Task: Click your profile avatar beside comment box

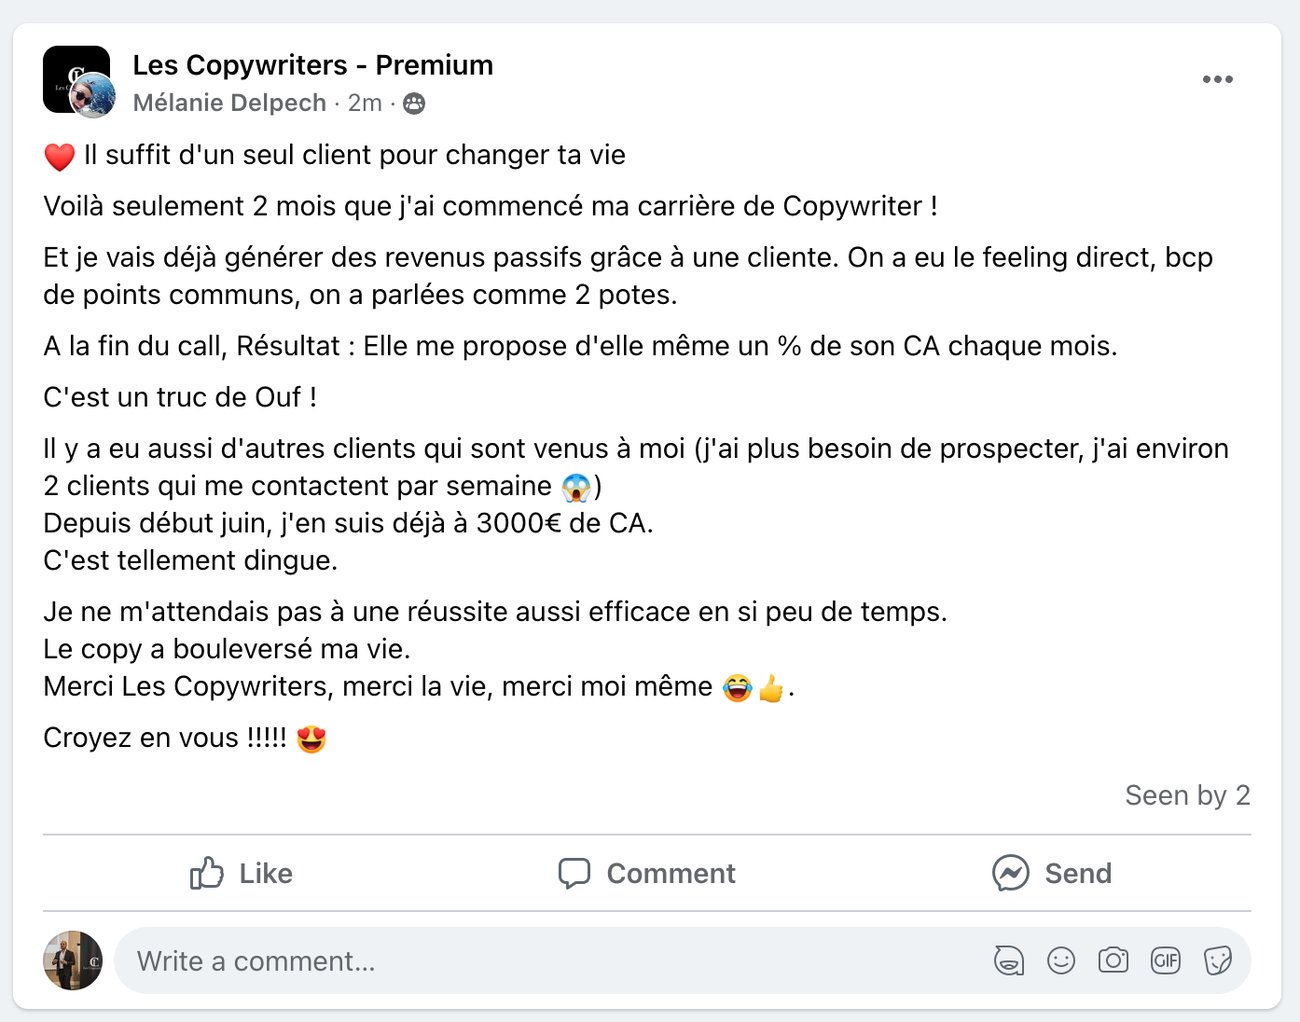Action: pos(73,961)
